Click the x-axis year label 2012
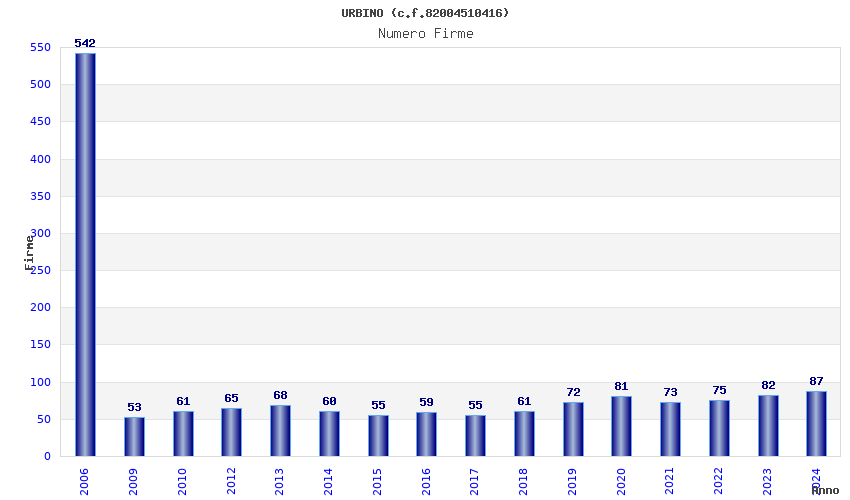This screenshot has height=500, width=850. 231,482
